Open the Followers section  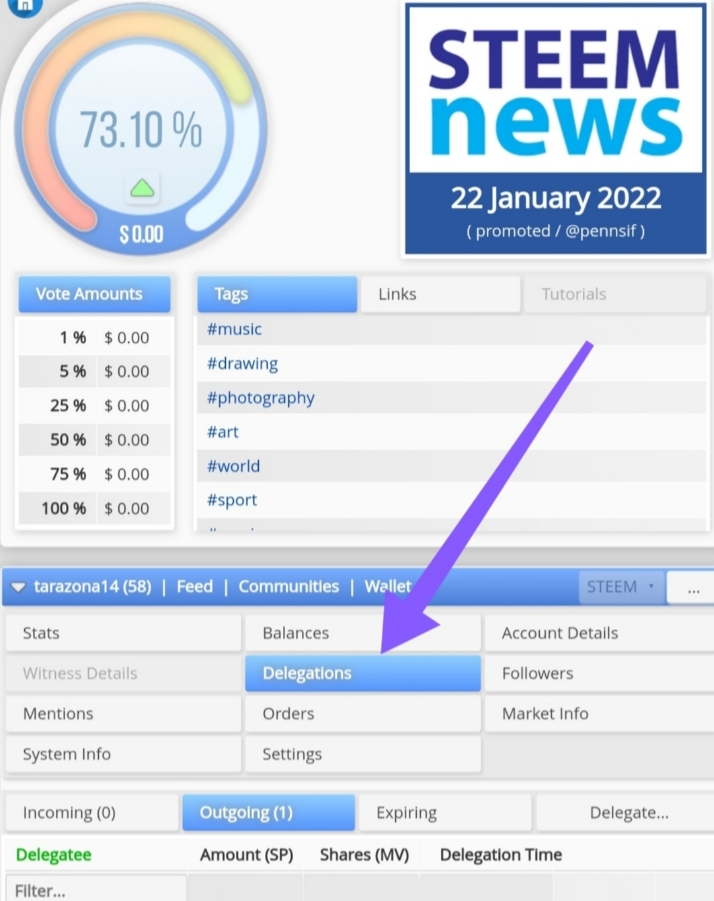click(x=600, y=673)
